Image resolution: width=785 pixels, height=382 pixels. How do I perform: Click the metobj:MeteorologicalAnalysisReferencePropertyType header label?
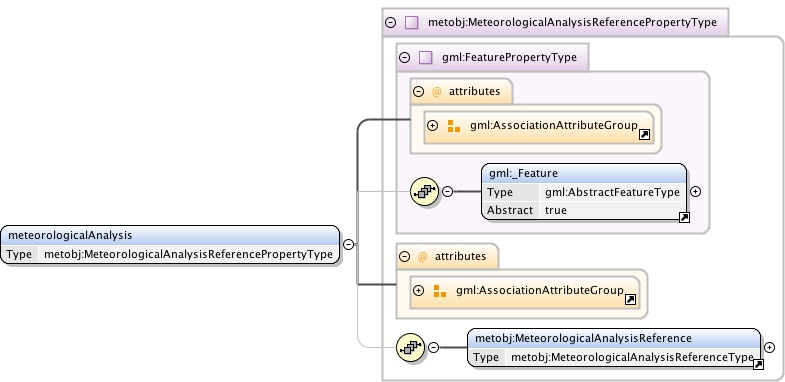(572, 23)
